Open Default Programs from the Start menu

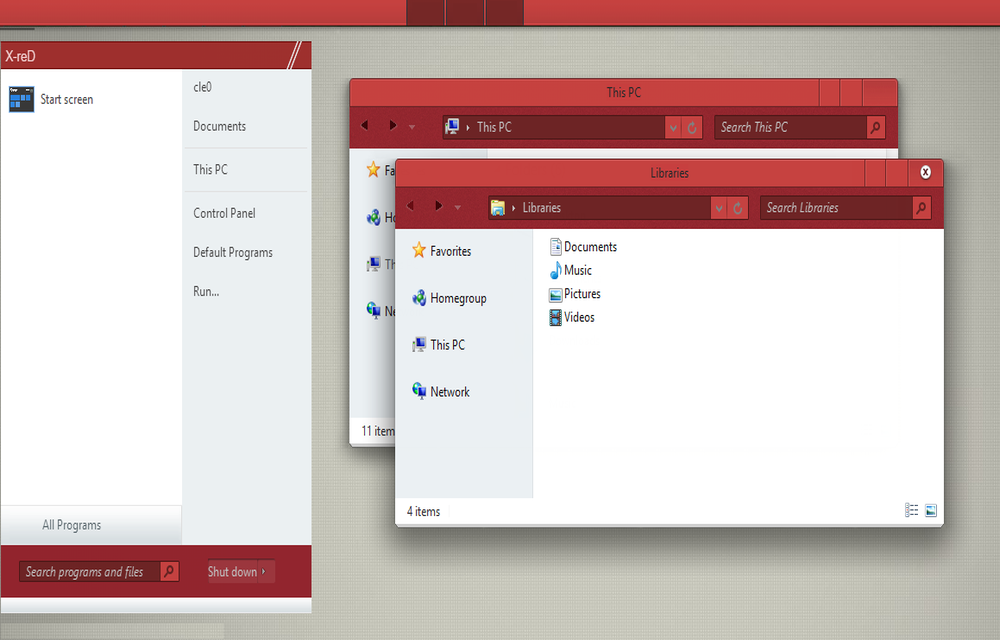[x=233, y=252]
